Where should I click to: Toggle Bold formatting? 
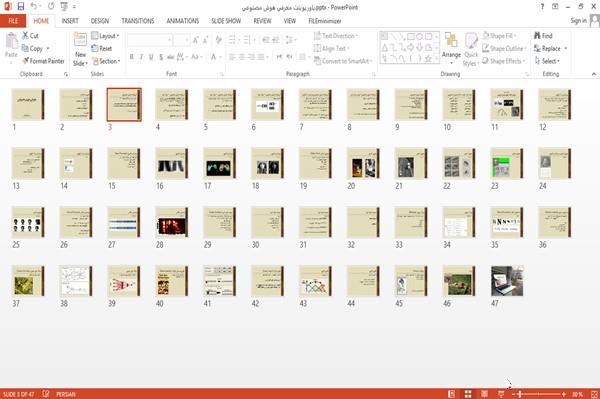[131, 57]
